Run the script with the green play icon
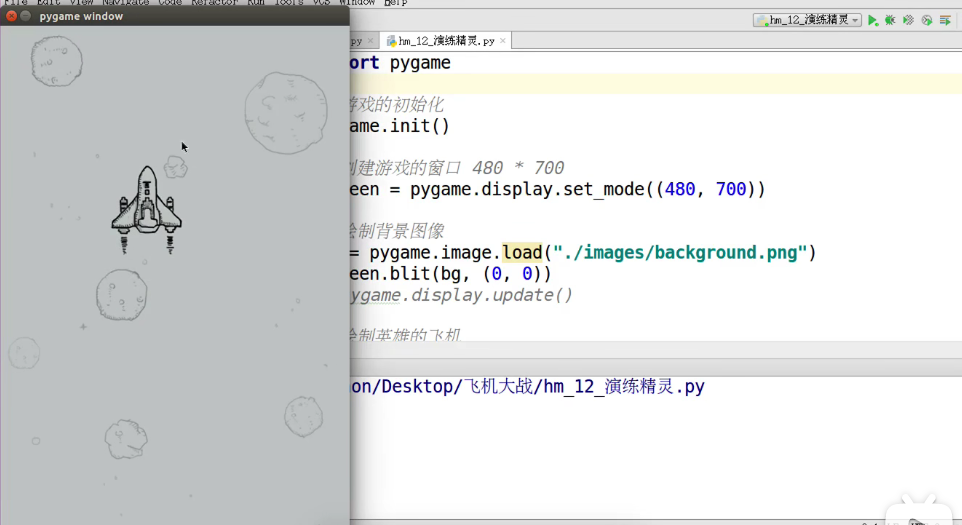 (x=872, y=20)
